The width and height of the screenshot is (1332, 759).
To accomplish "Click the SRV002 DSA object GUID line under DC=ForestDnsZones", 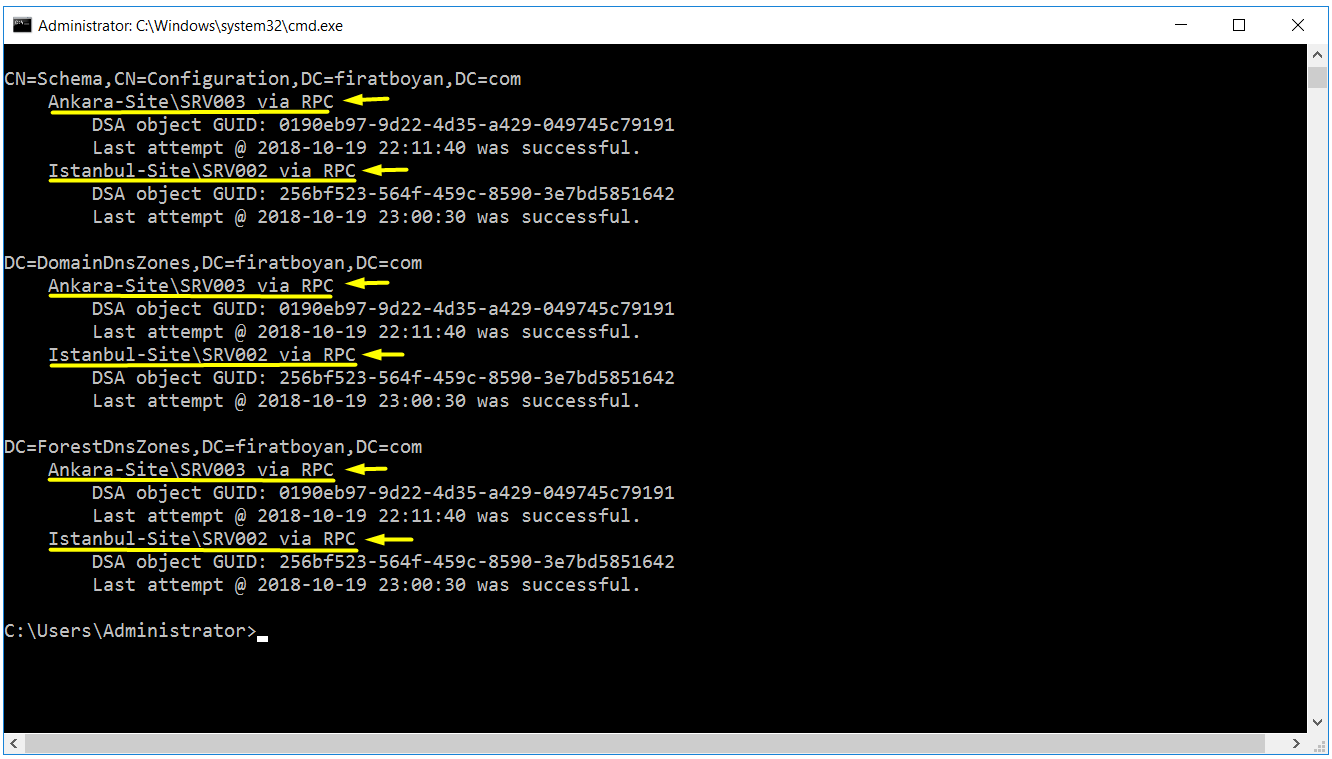I will pos(383,562).
